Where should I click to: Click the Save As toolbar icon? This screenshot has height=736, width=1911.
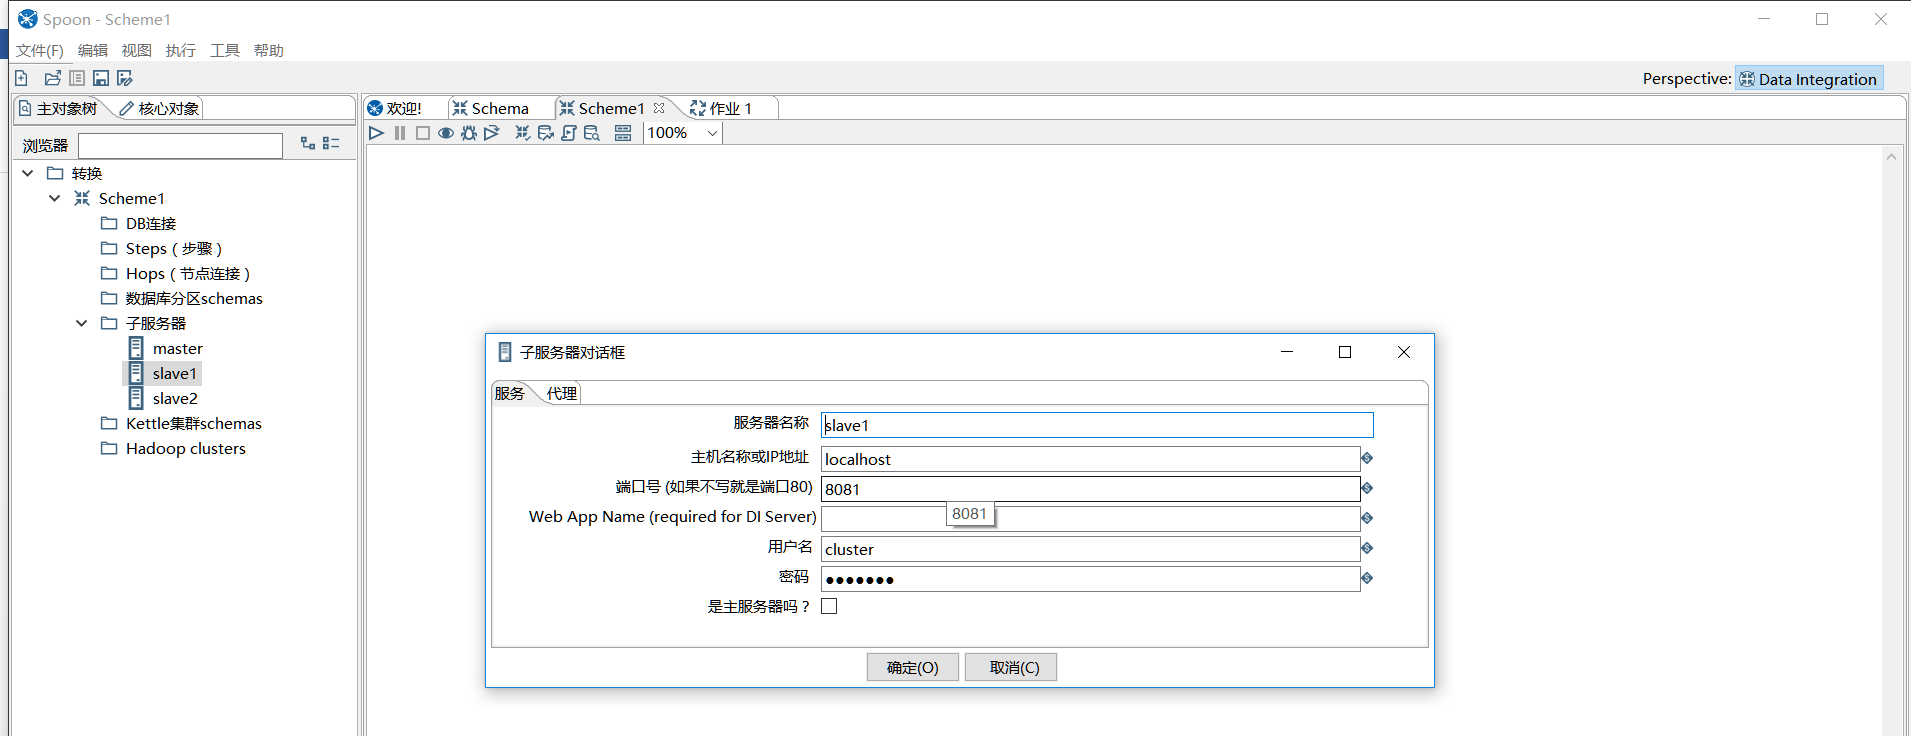point(125,78)
